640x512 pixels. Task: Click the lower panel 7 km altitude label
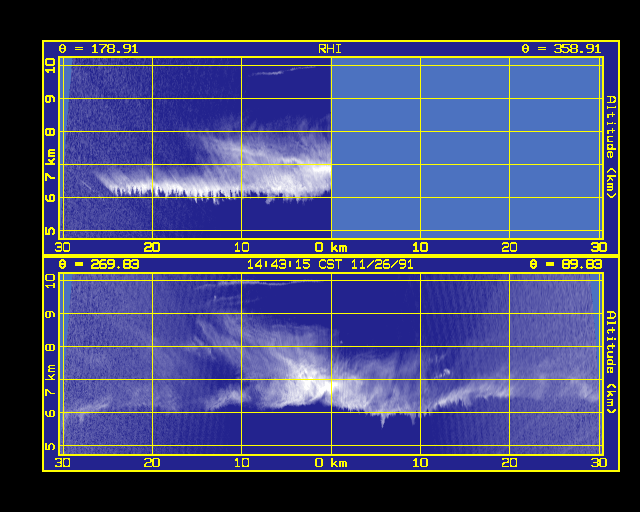pyautogui.click(x=50, y=380)
